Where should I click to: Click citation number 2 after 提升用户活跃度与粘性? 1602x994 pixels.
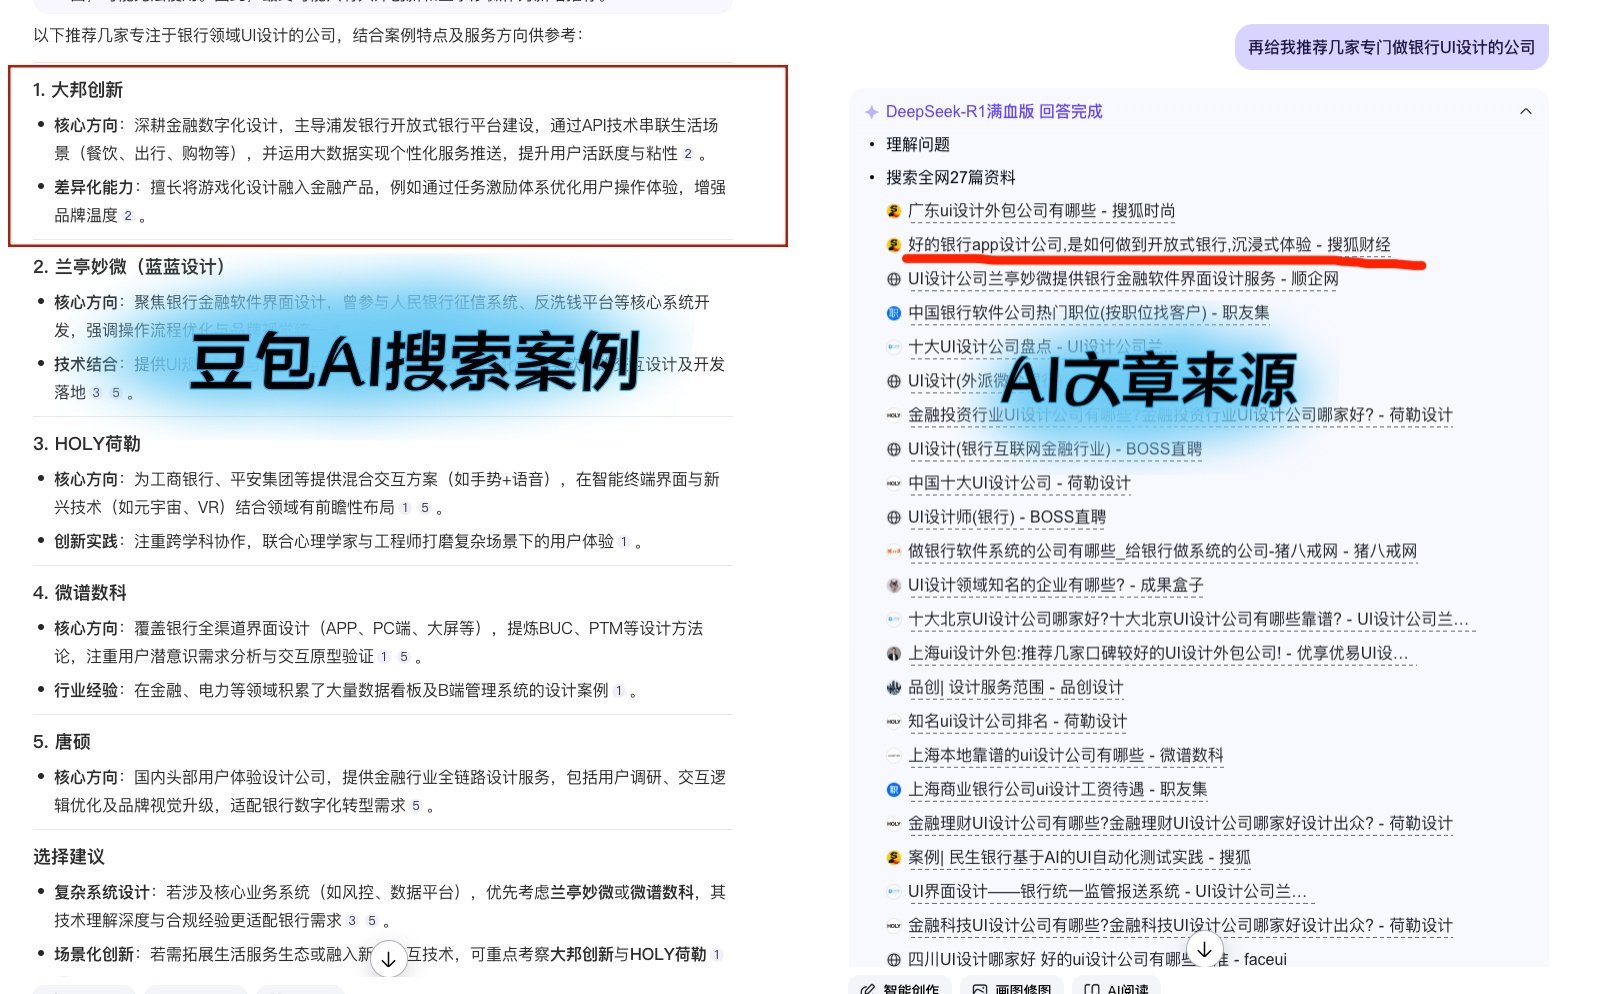689,154
